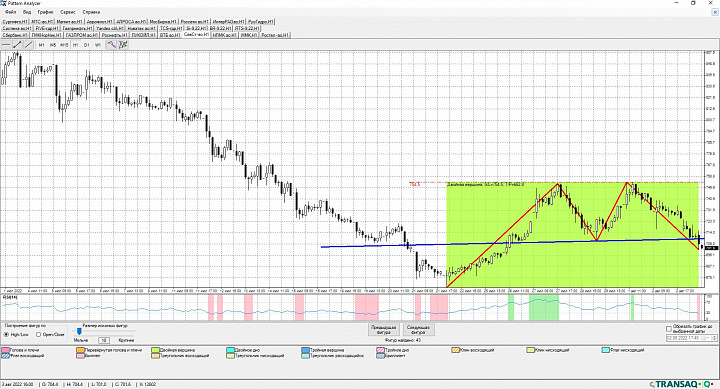Switch to the Yandex clA.H1 chart tab
The image size is (720, 389).
110,28
